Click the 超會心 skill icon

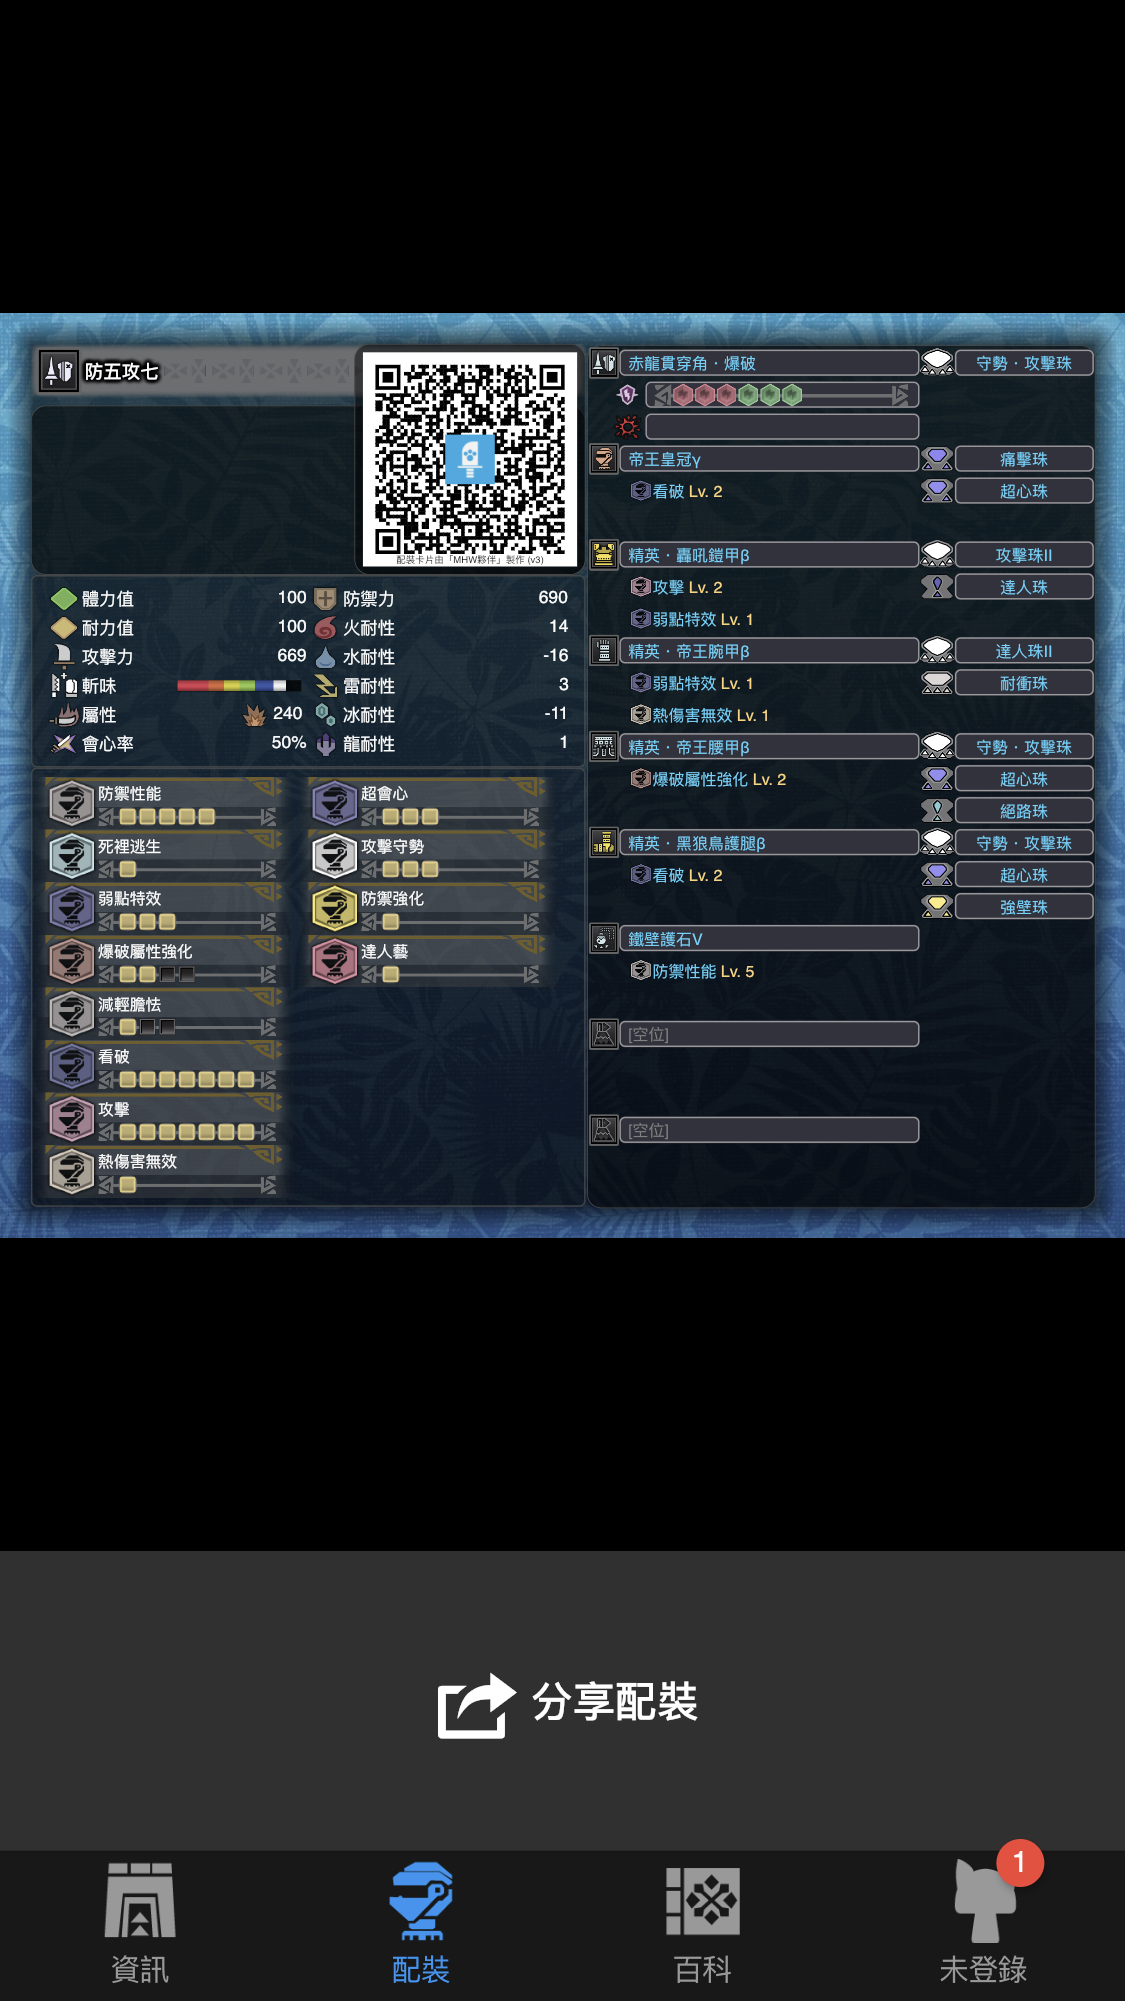334,803
